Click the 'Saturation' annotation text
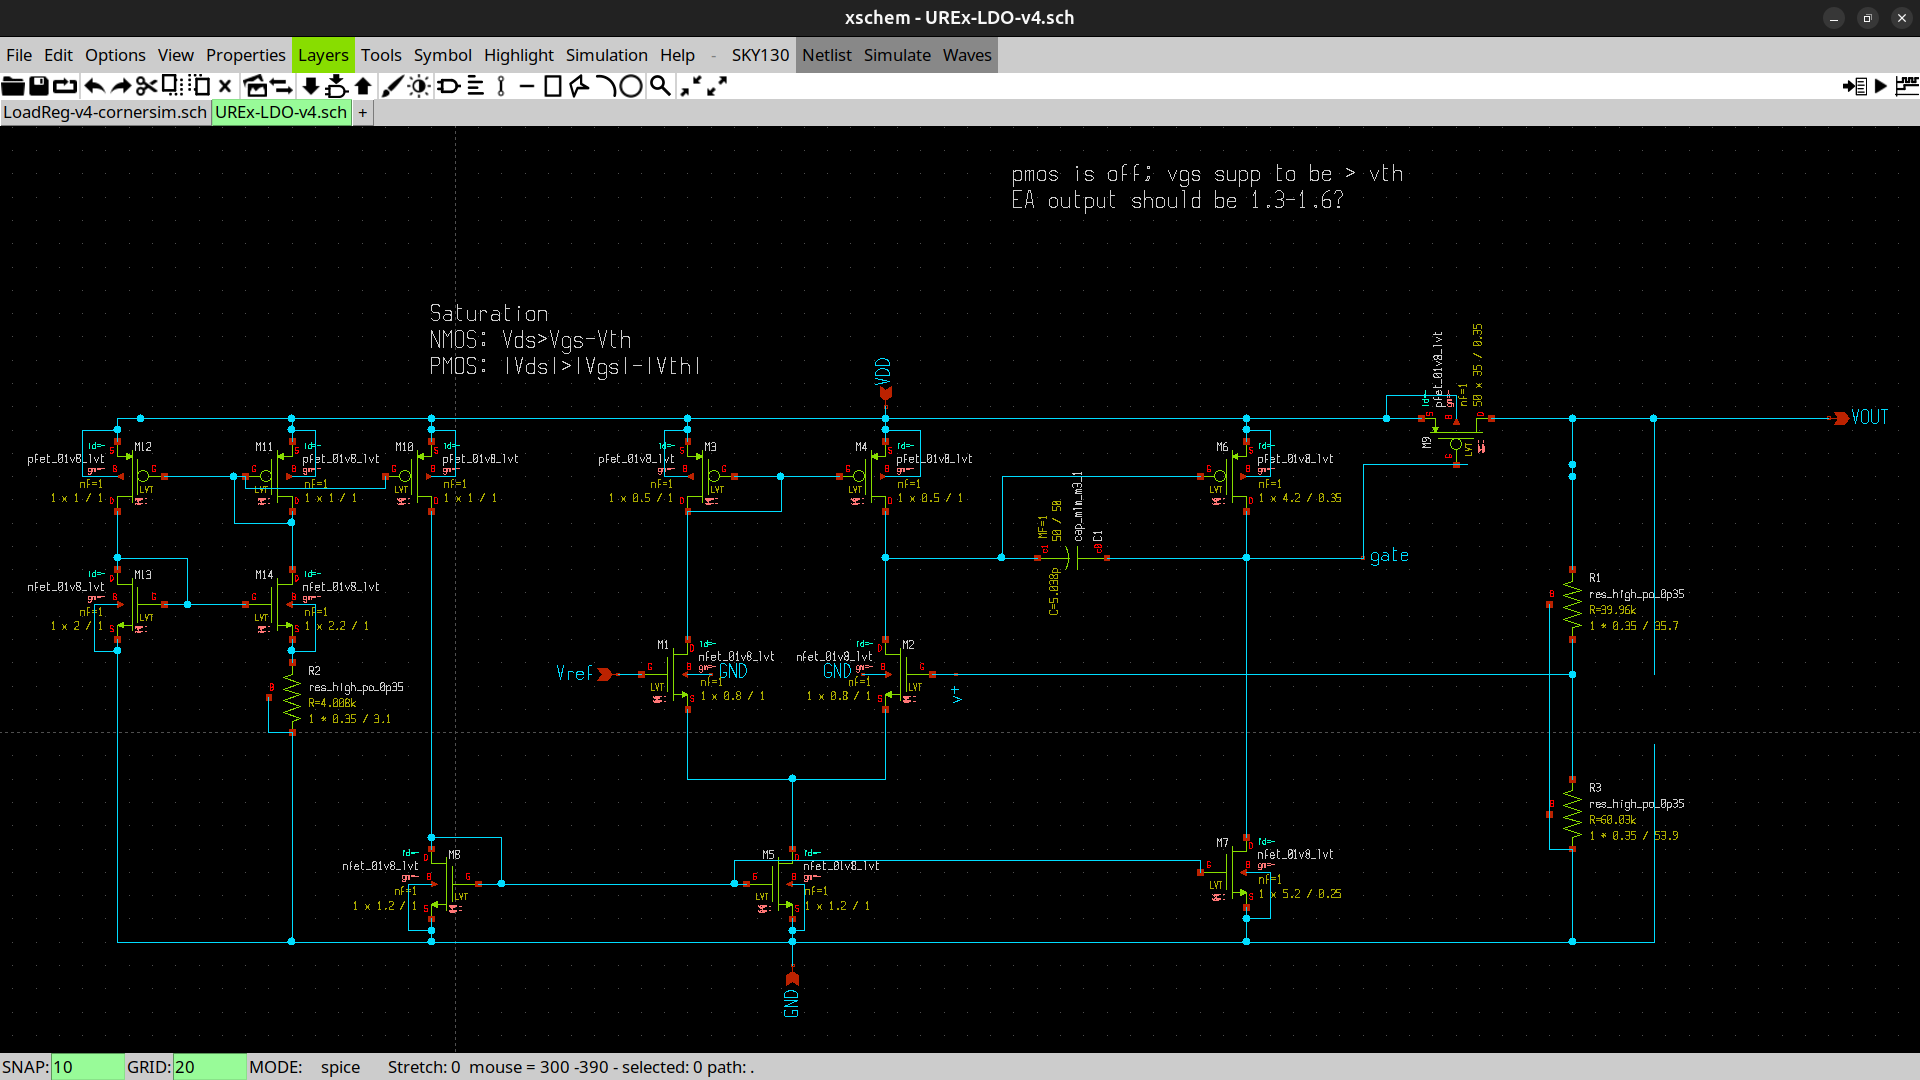 point(489,313)
